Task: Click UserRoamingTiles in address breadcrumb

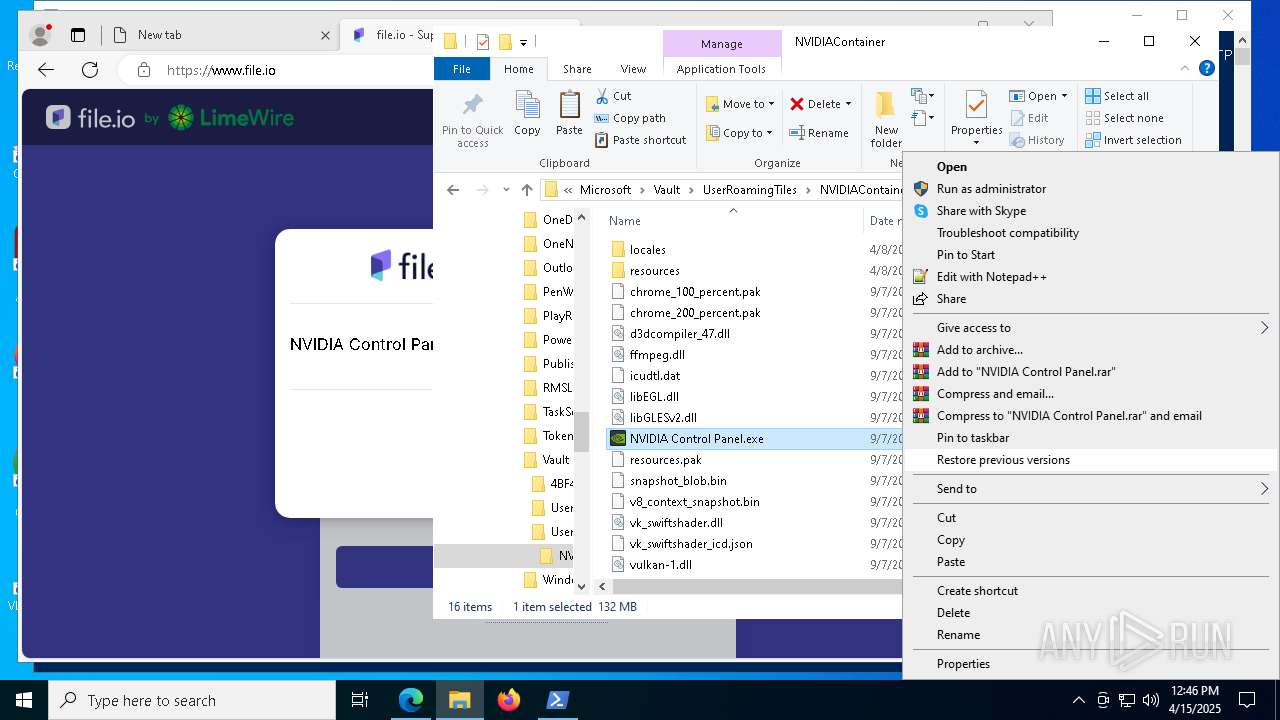Action: [750, 190]
